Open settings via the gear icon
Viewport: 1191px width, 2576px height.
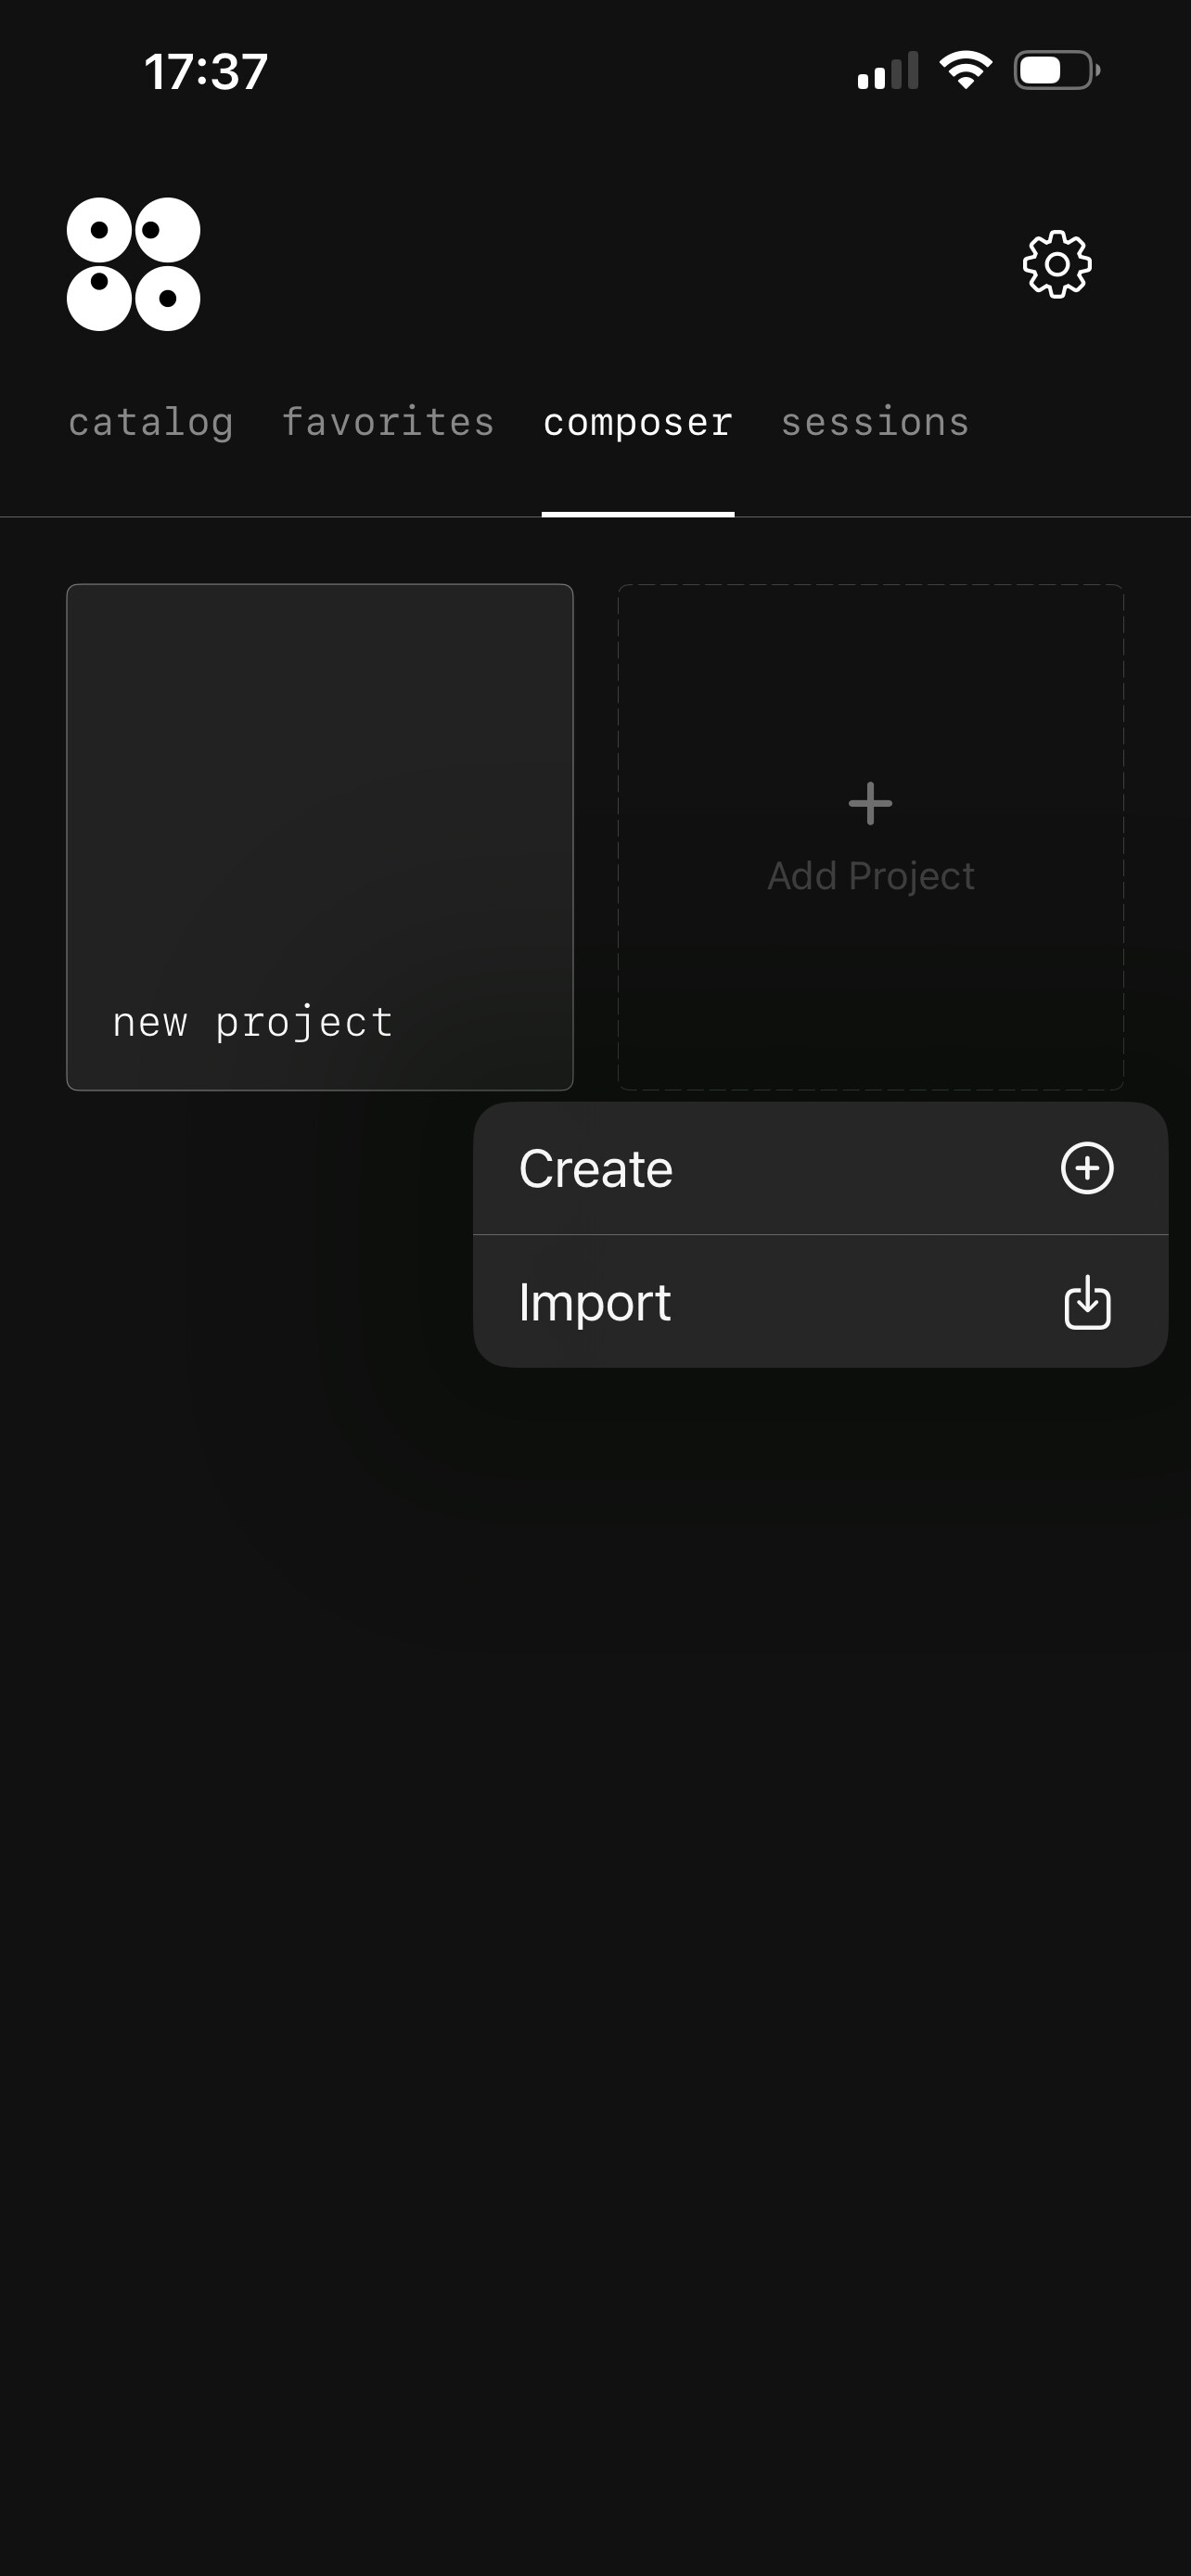point(1057,264)
